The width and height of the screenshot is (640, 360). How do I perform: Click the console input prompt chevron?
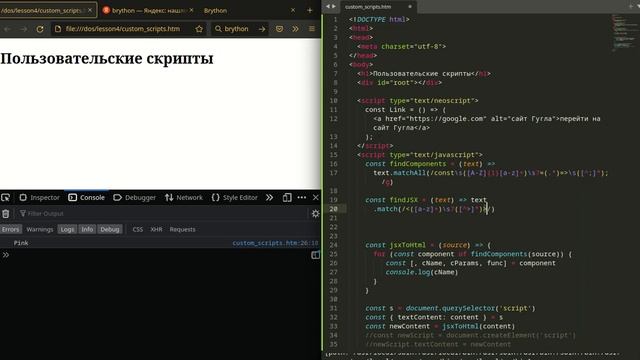click(x=6, y=255)
